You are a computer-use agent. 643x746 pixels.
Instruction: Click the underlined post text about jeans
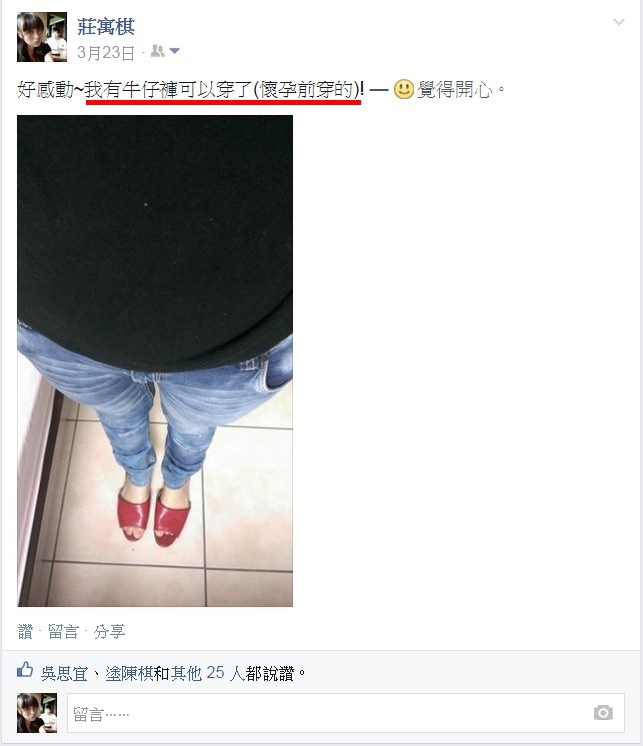pos(224,89)
